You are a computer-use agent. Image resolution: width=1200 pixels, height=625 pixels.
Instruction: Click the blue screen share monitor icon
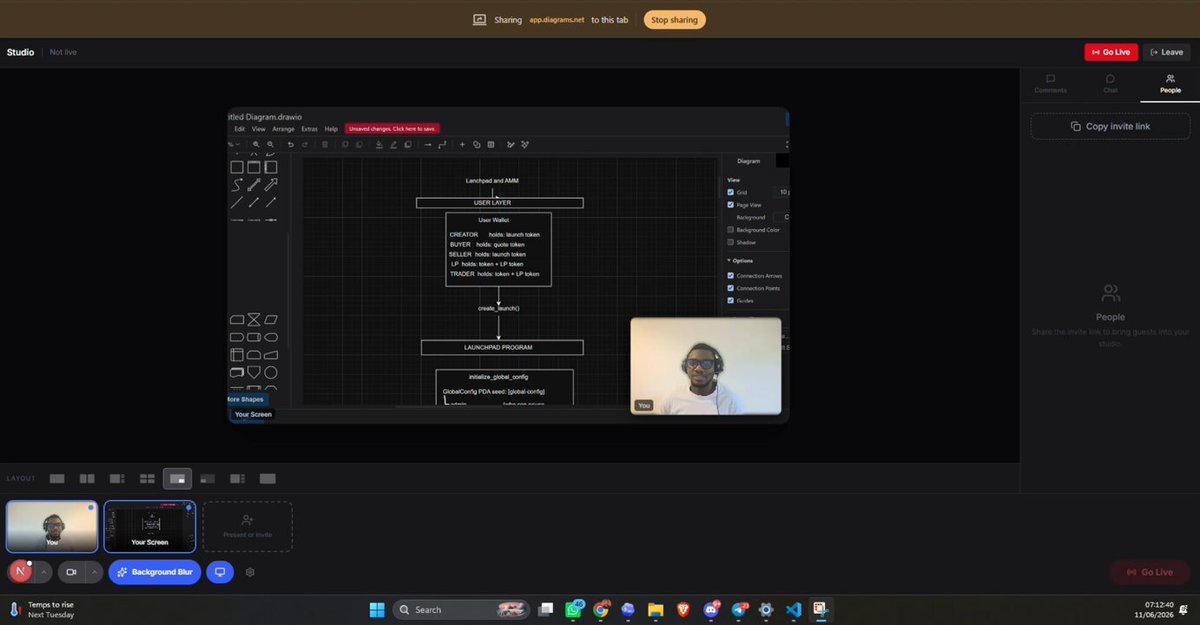(x=220, y=572)
